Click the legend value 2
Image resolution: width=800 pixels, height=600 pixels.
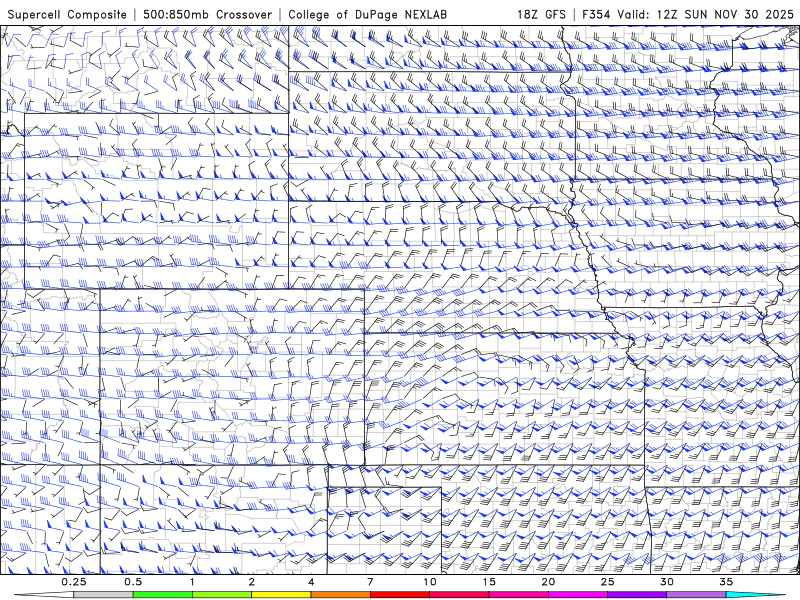[252, 582]
